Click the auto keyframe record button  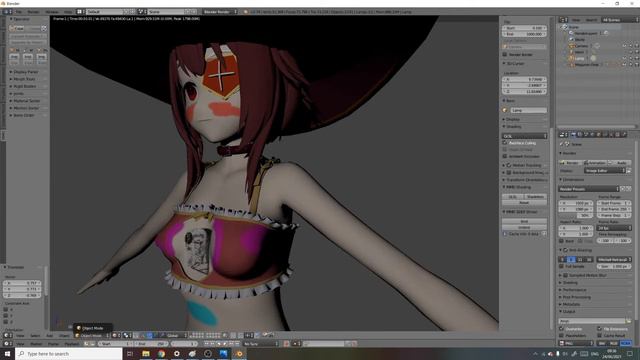pyautogui.click(x=287, y=344)
